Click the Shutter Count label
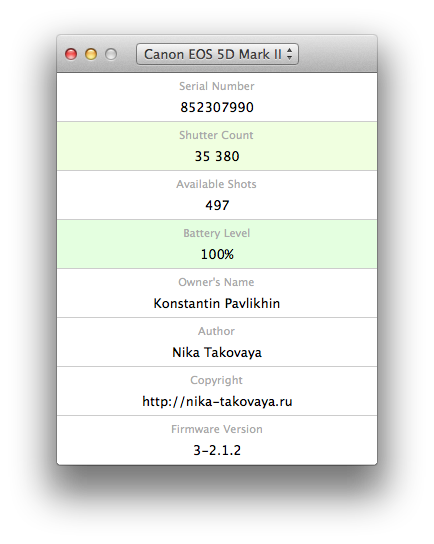434x544 pixels. (216, 135)
